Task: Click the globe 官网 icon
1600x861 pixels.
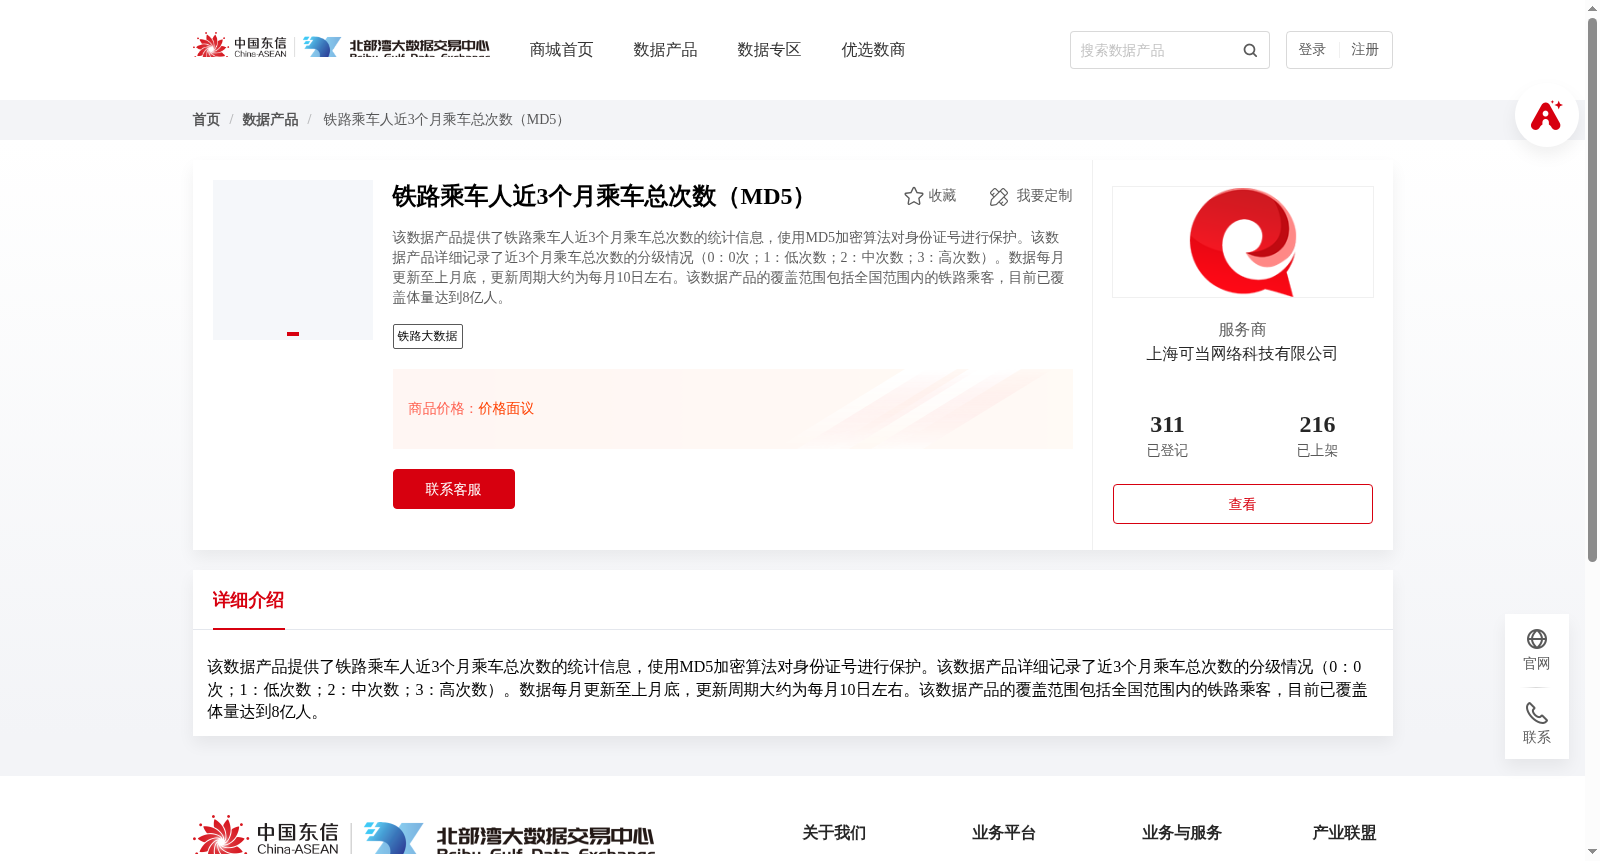Action: pyautogui.click(x=1537, y=639)
